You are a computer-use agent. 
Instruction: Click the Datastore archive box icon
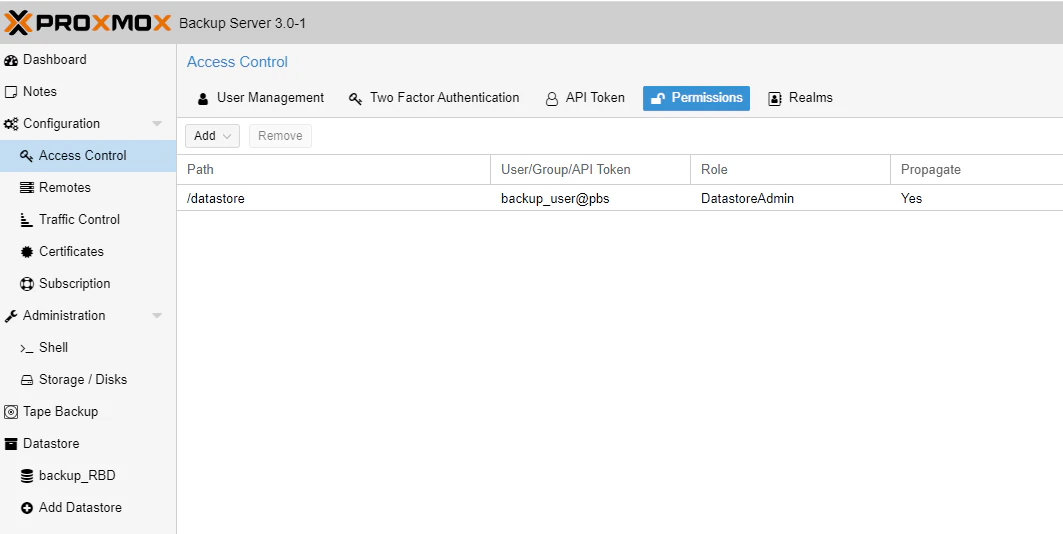pos(11,444)
